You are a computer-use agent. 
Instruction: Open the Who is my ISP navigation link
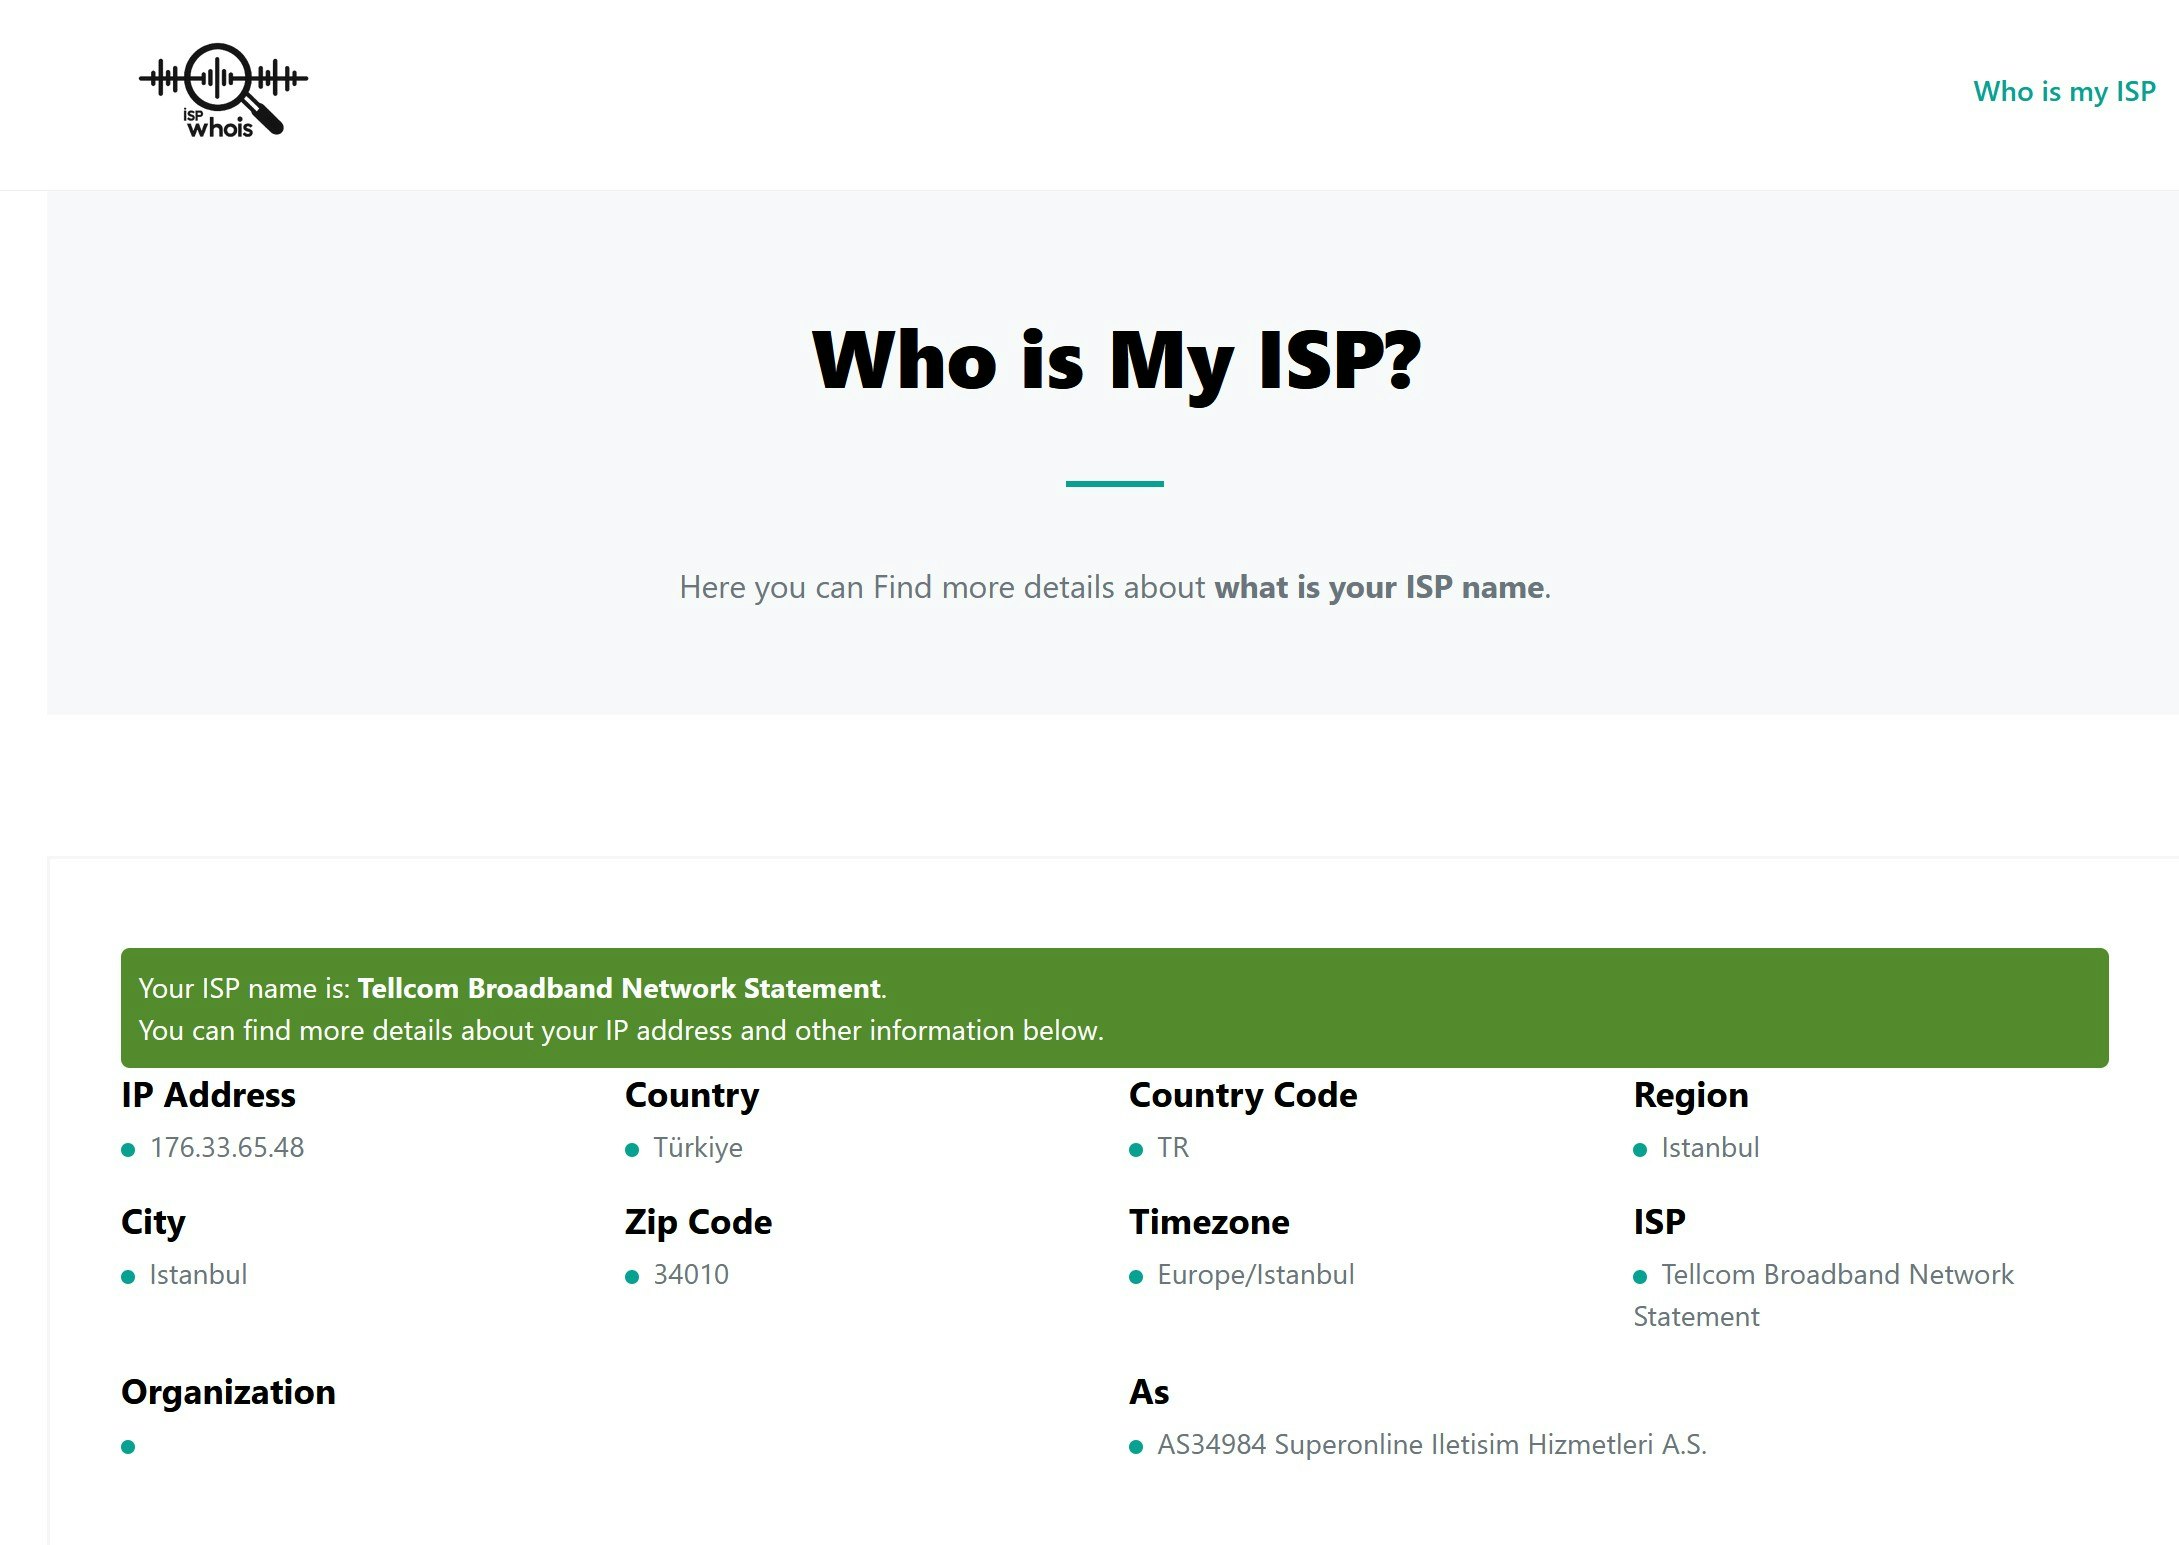[x=2065, y=91]
